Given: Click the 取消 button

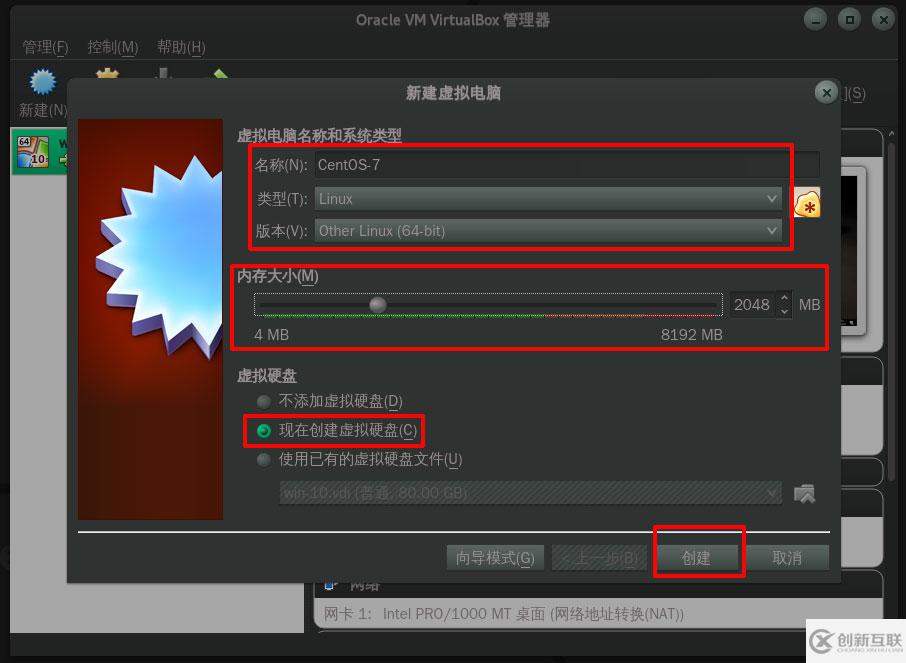Looking at the screenshot, I should coord(787,558).
